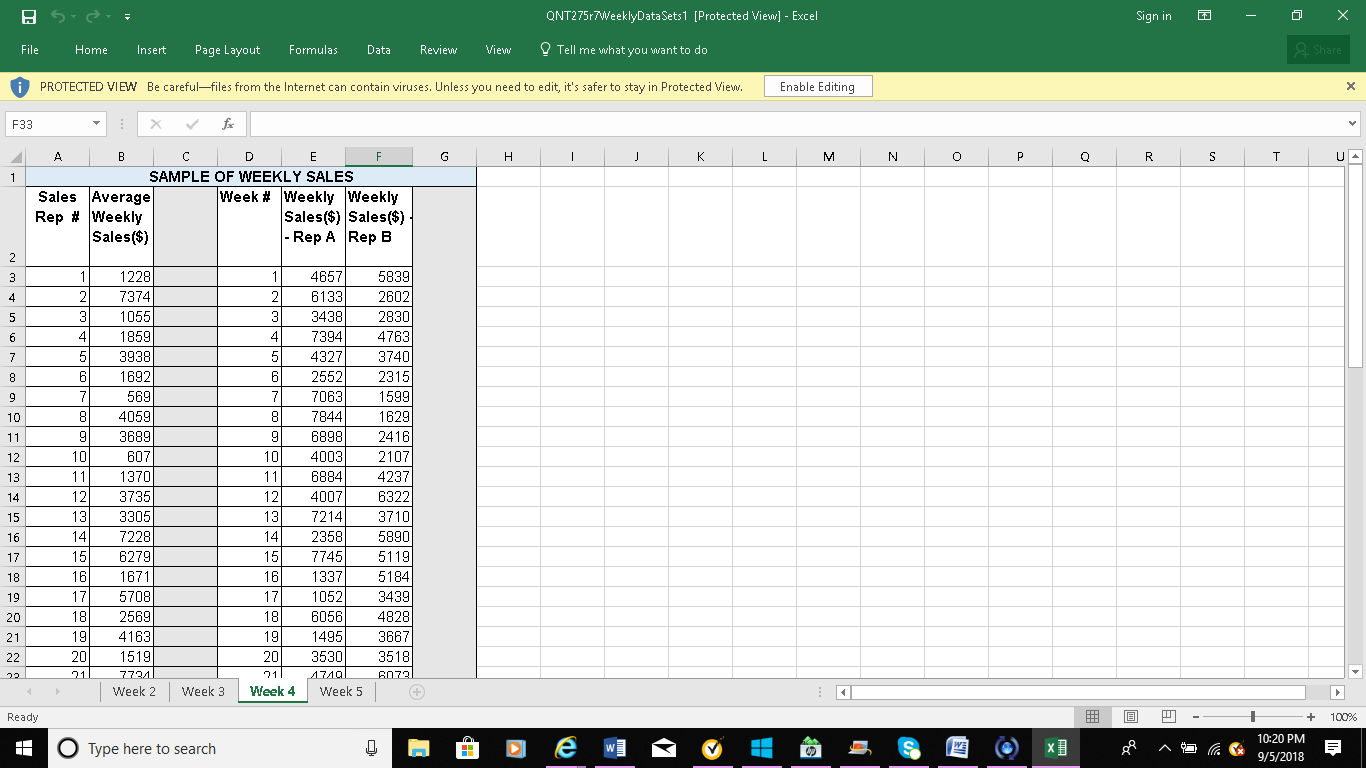Viewport: 1366px width, 768px height.
Task: Click the Save icon in Quick Access Toolbar
Action: coord(30,16)
